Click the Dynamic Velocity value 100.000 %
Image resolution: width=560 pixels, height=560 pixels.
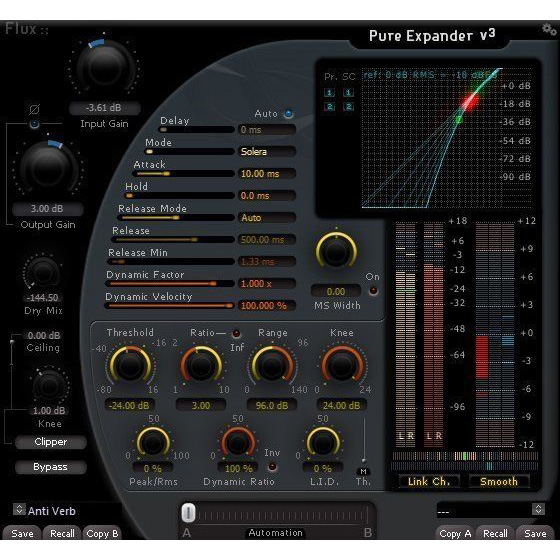[267, 306]
